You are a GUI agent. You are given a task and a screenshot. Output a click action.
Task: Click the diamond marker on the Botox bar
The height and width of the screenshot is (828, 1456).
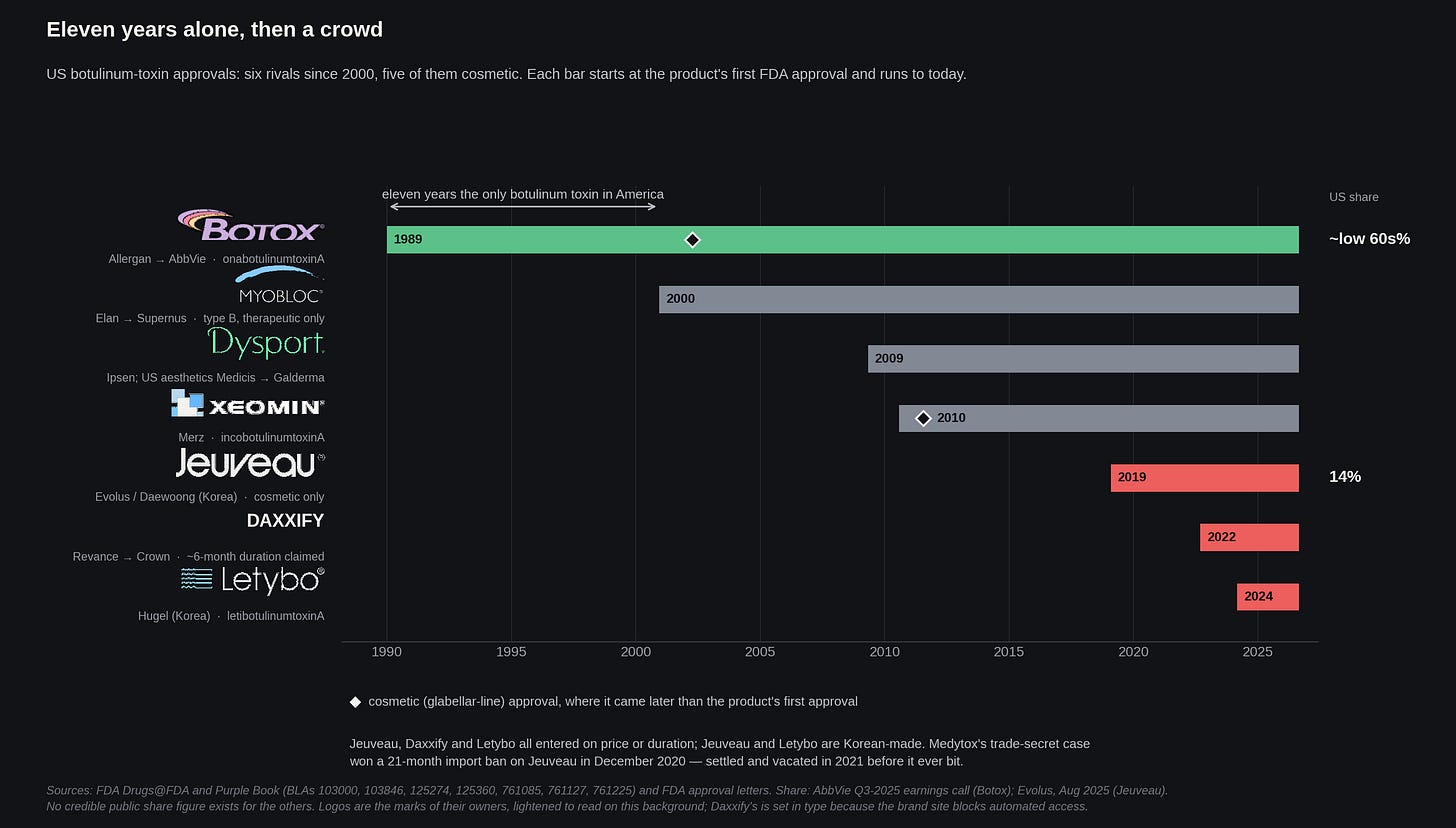click(x=692, y=240)
